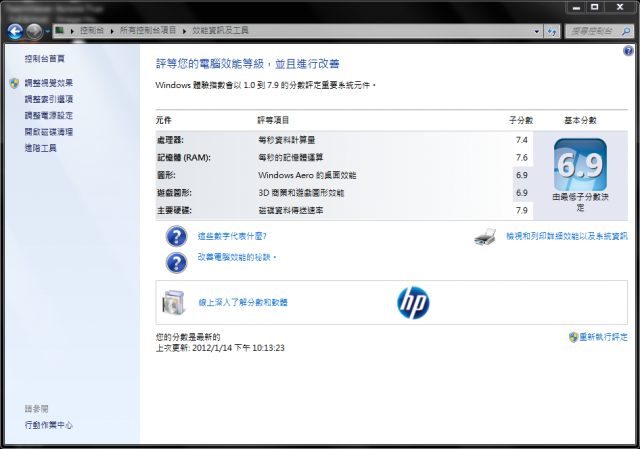Select 所有控制台項目 breadcrumb
The image size is (640, 449).
point(148,30)
